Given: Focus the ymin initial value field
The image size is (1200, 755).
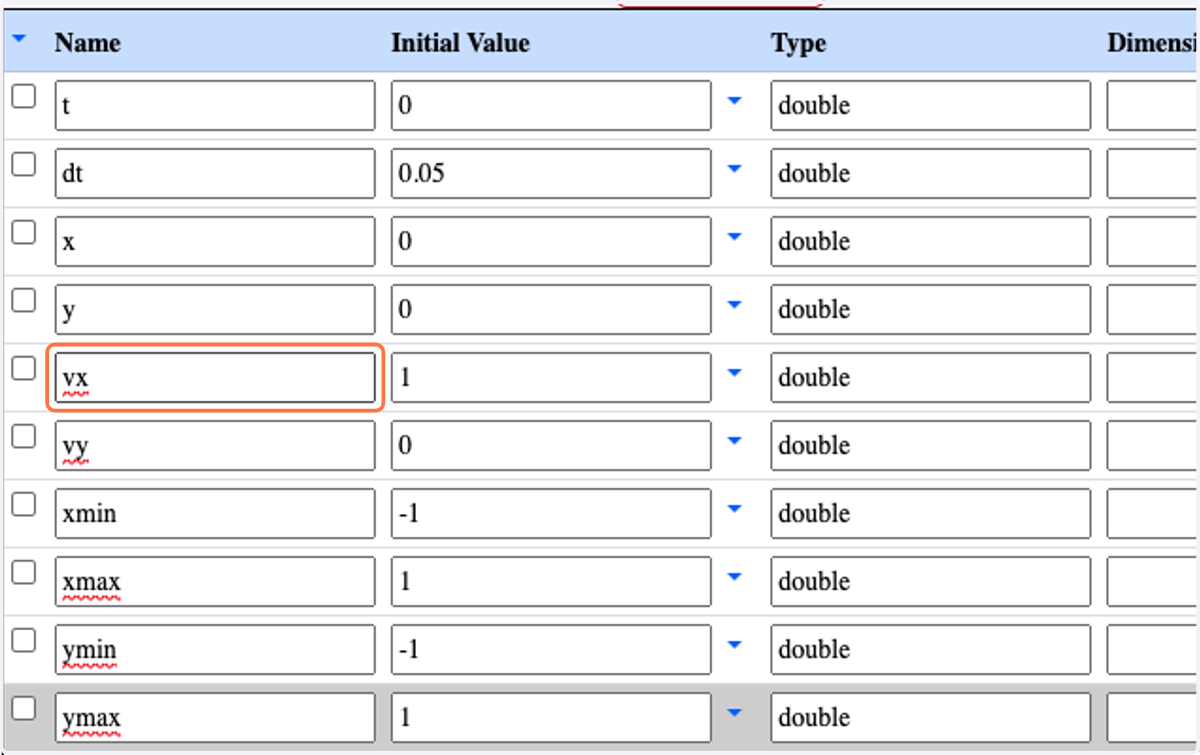Looking at the screenshot, I should pyautogui.click(x=551, y=650).
